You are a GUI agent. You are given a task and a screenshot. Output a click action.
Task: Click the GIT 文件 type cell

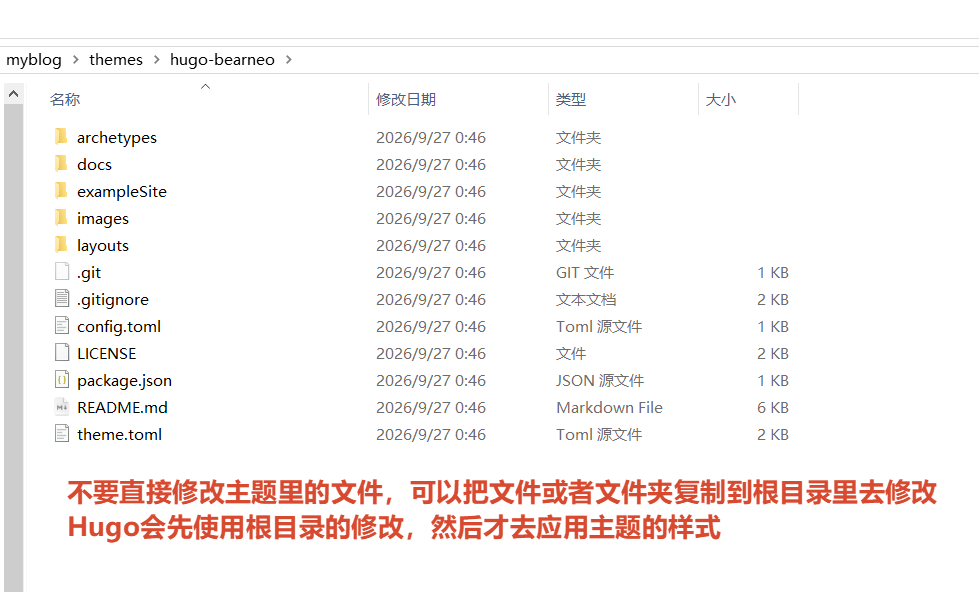[585, 273]
